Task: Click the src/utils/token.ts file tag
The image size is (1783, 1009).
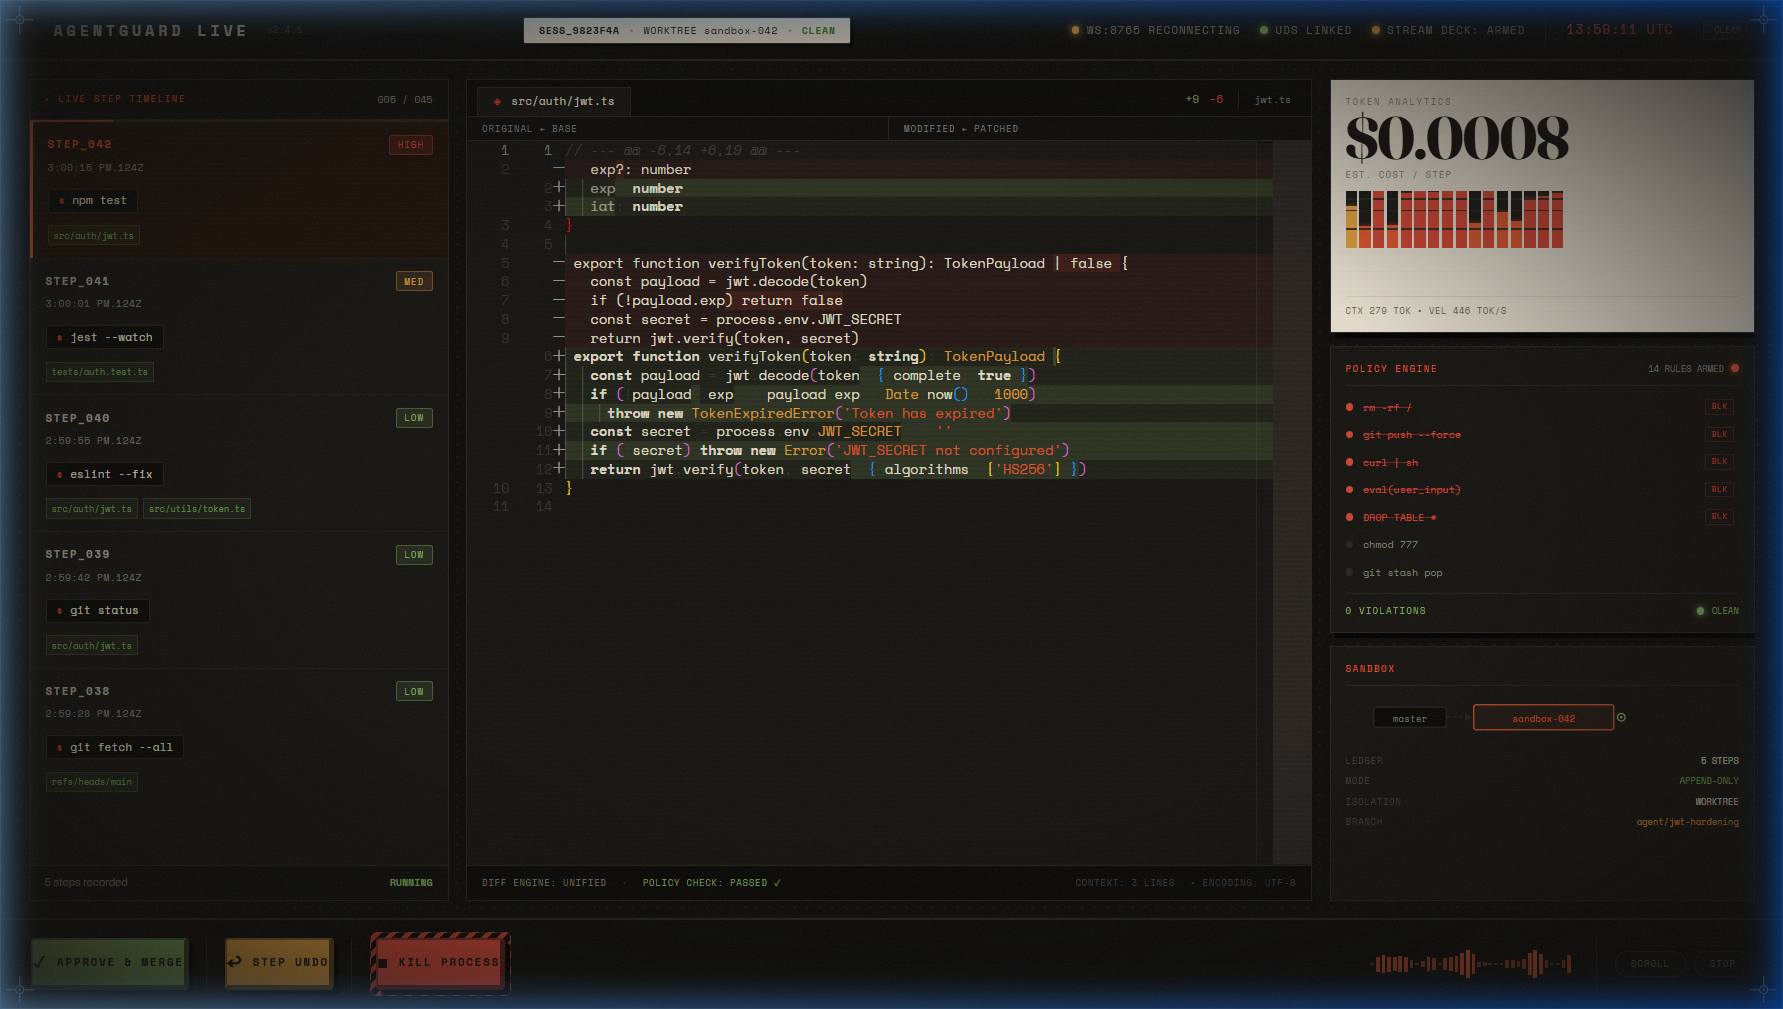Action: coord(197,509)
